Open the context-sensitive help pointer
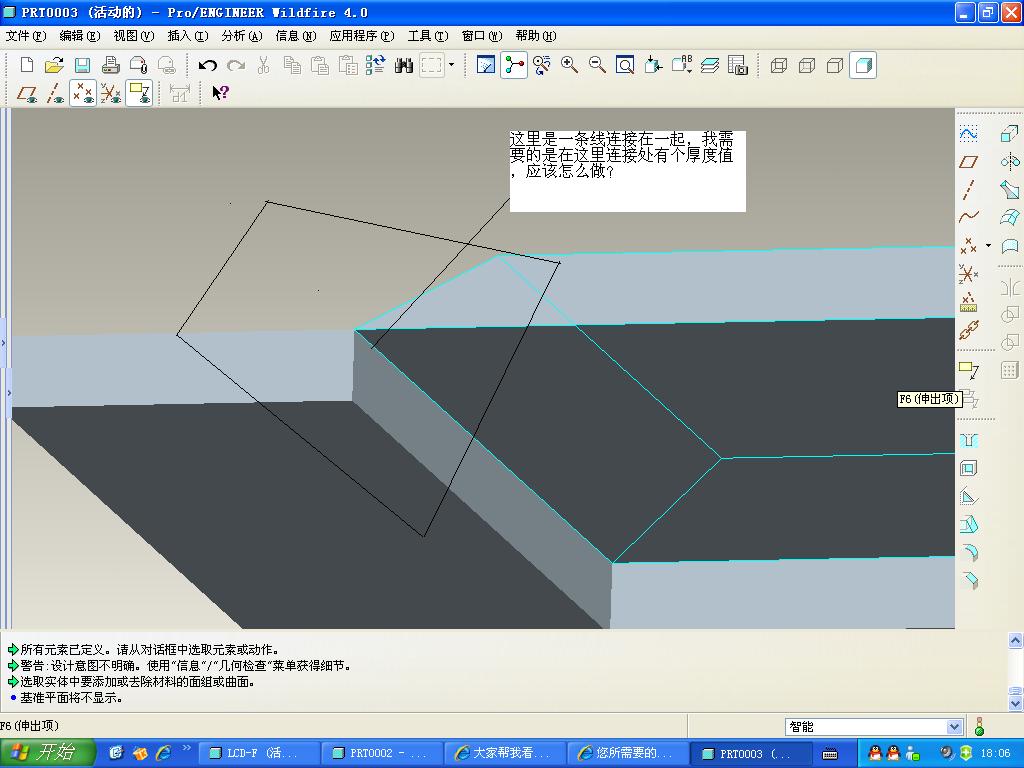The height and width of the screenshot is (768, 1024). pos(221,93)
